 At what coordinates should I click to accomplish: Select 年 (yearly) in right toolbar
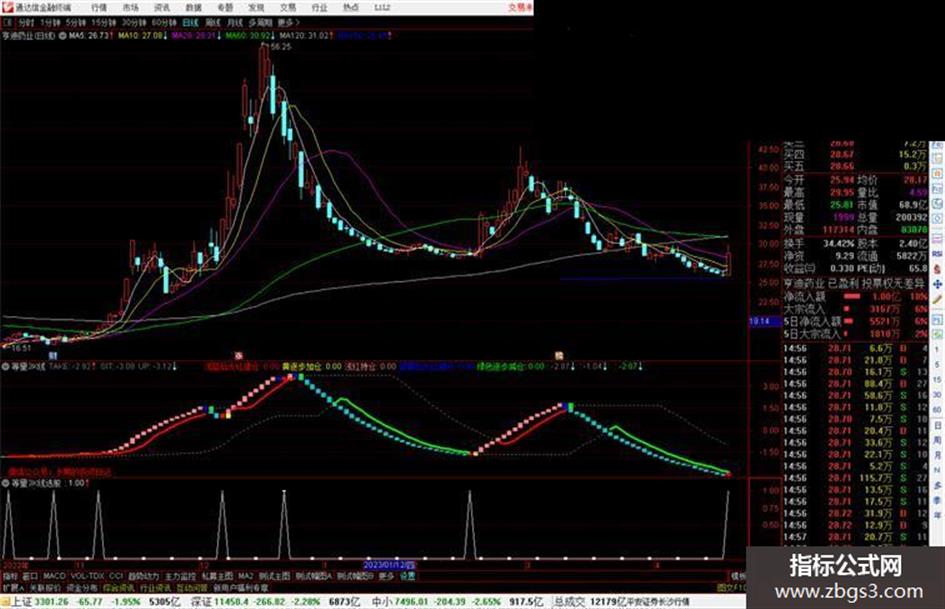(x=937, y=515)
